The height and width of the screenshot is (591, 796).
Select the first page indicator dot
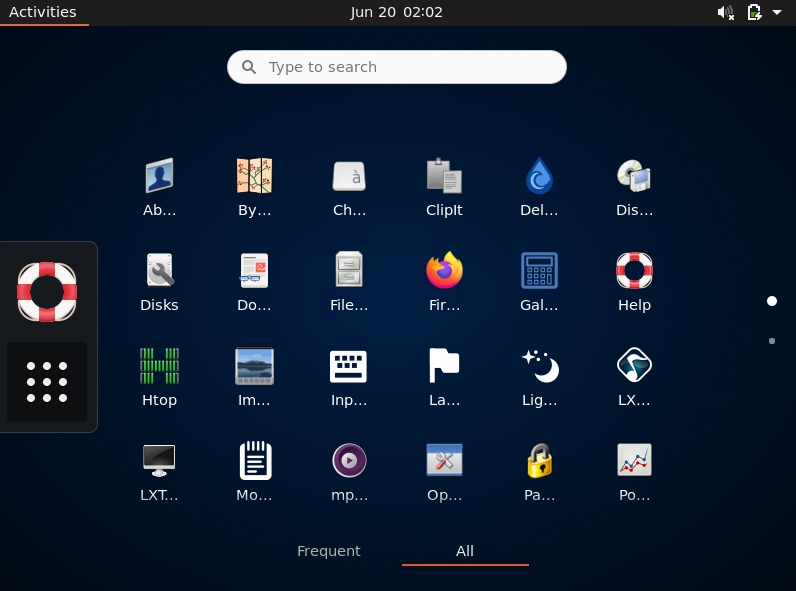point(772,301)
